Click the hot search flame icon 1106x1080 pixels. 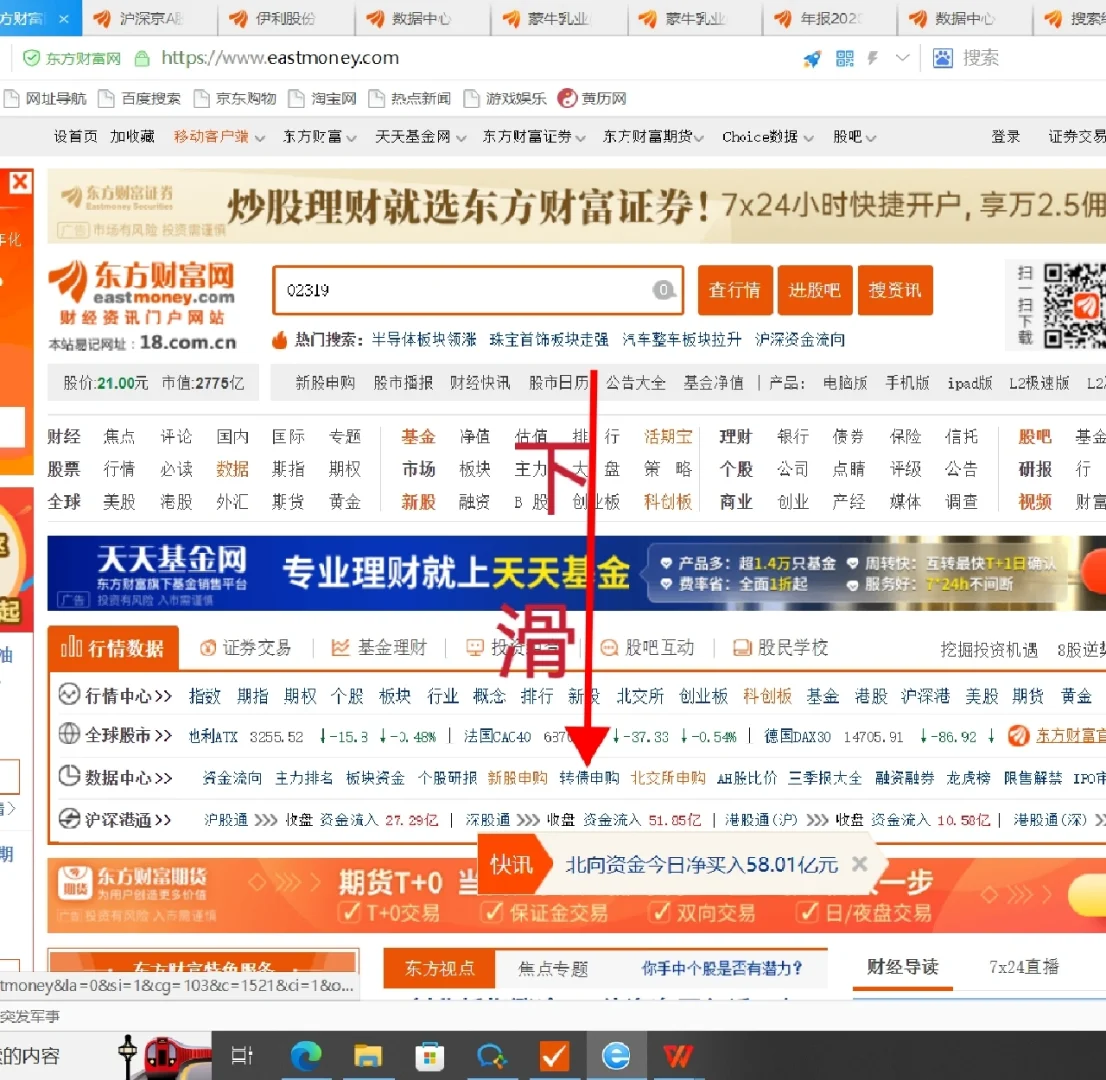[280, 340]
